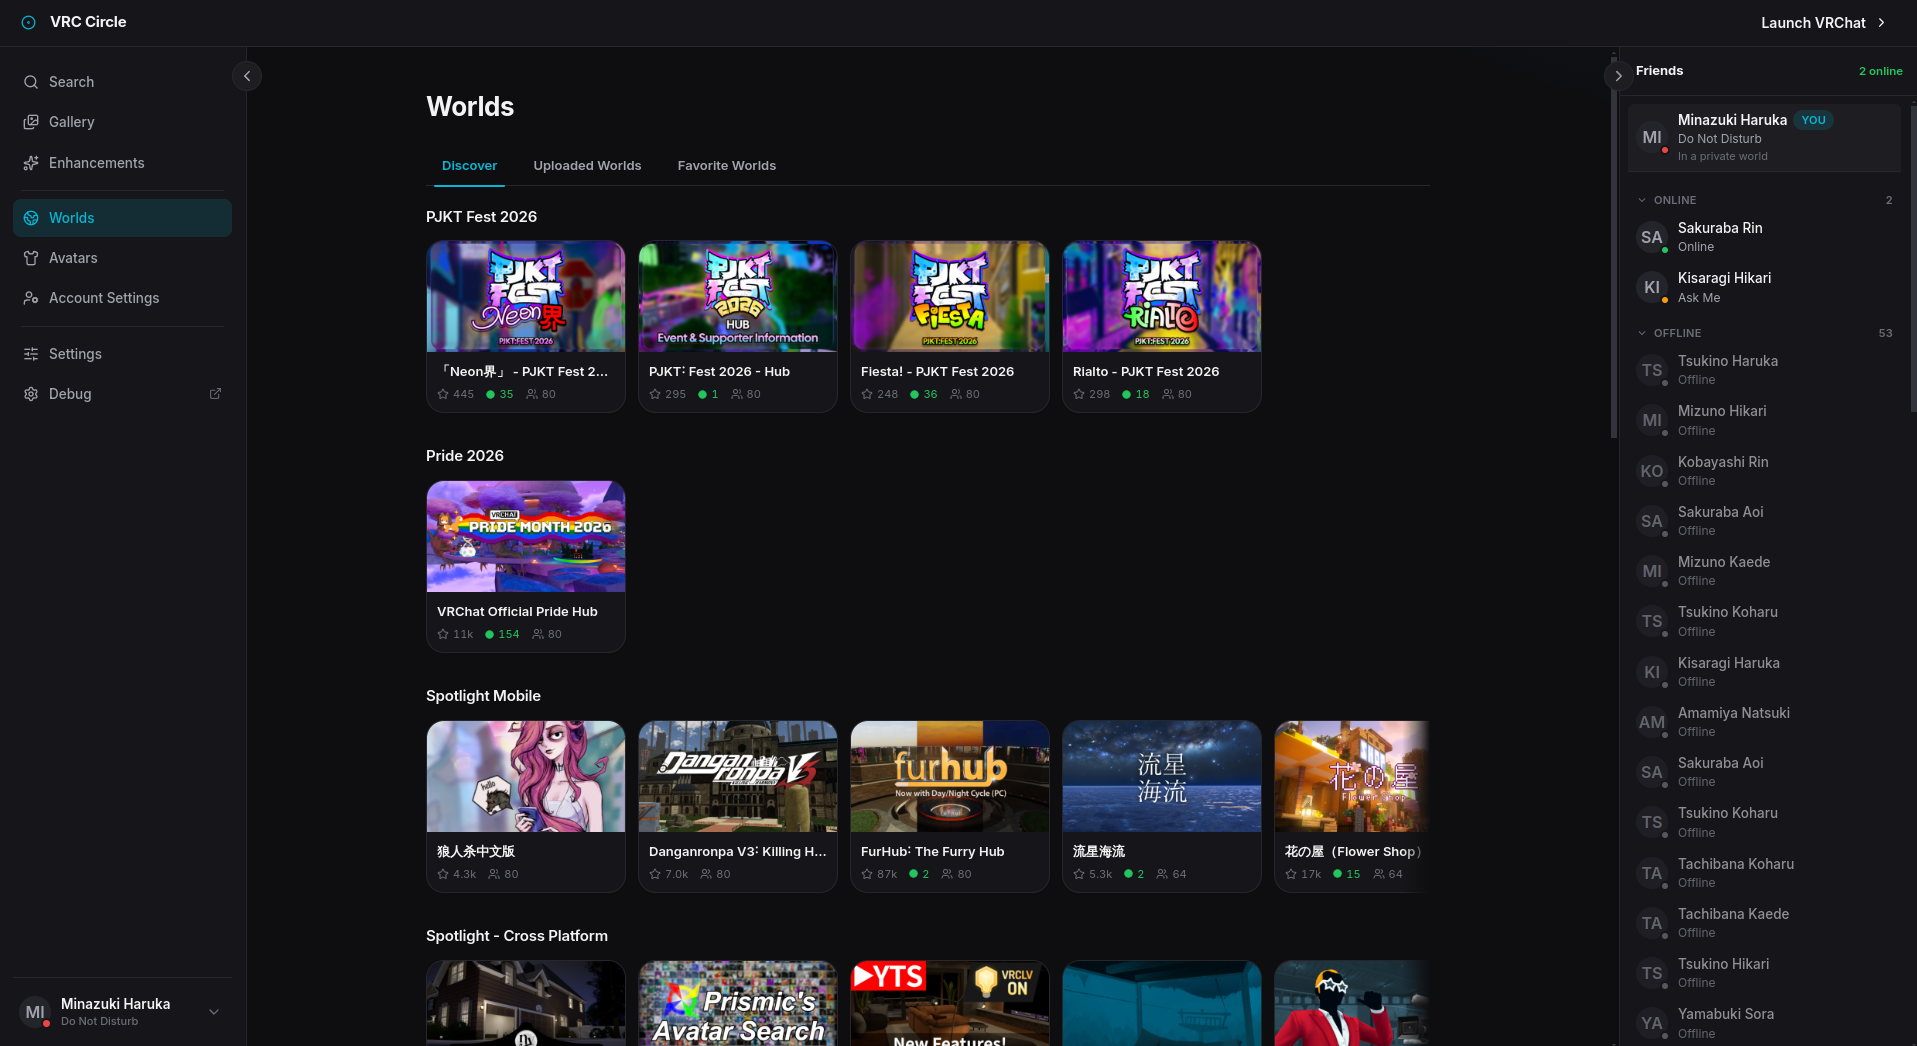Click Launch VRChat arrow chevron

(x=1881, y=22)
